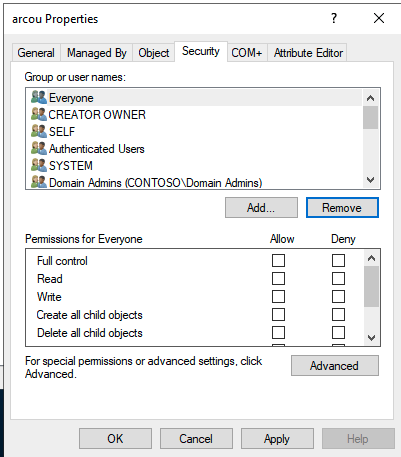Viewport: 401px width, 457px height.
Task: Click the Remove button
Action: [x=342, y=207]
